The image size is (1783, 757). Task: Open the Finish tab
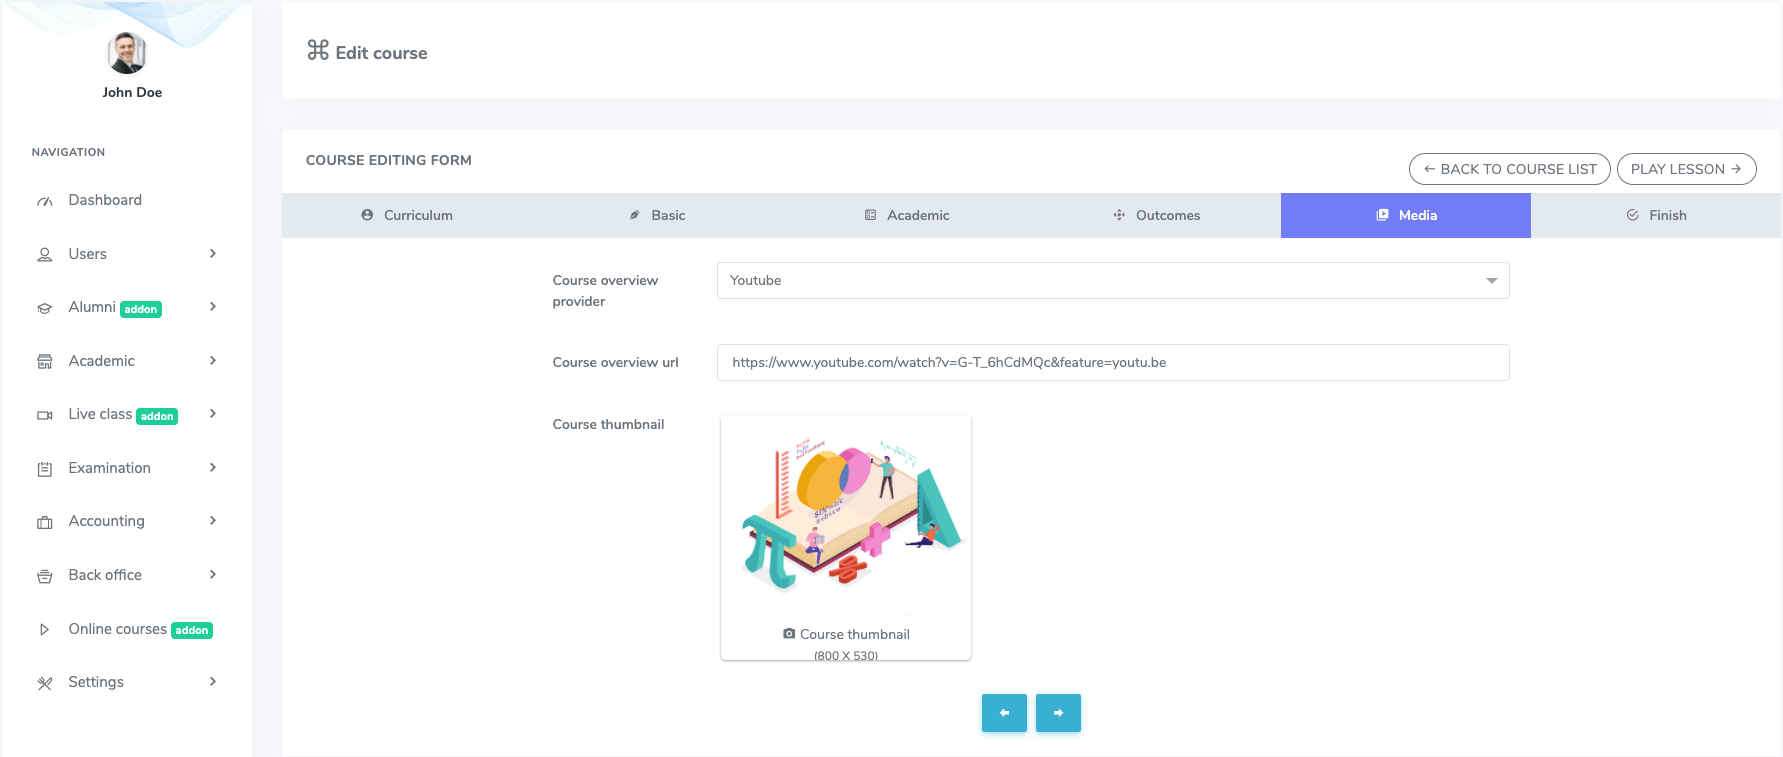tap(1656, 215)
